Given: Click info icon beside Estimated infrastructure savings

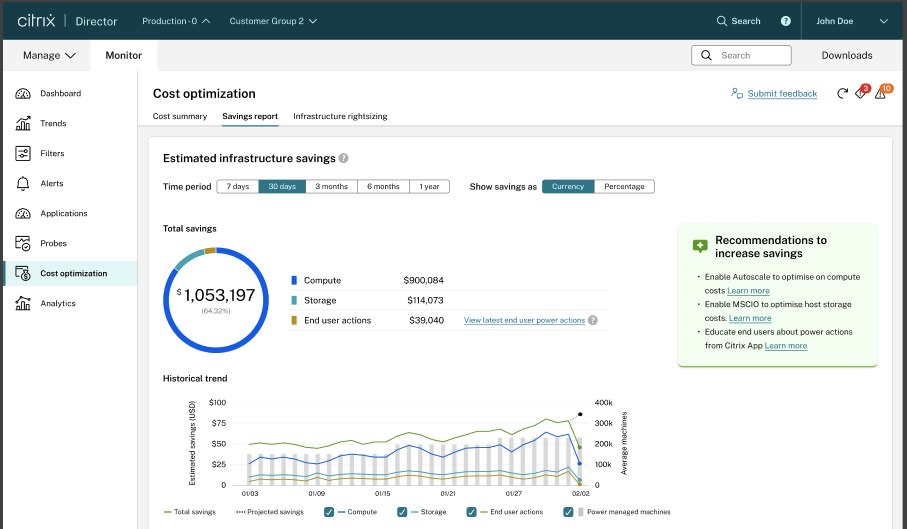Looking at the screenshot, I should pyautogui.click(x=343, y=158).
